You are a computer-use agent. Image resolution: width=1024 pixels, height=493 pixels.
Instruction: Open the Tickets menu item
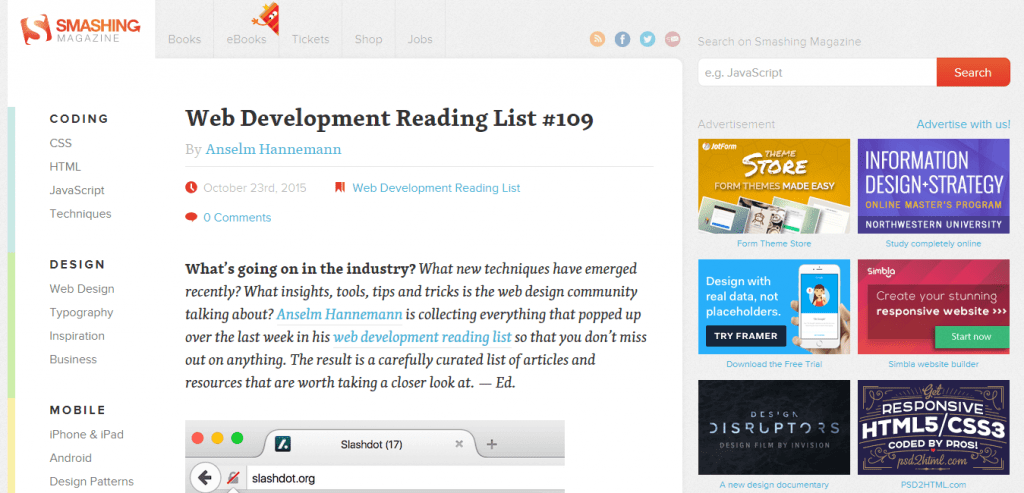pyautogui.click(x=310, y=39)
